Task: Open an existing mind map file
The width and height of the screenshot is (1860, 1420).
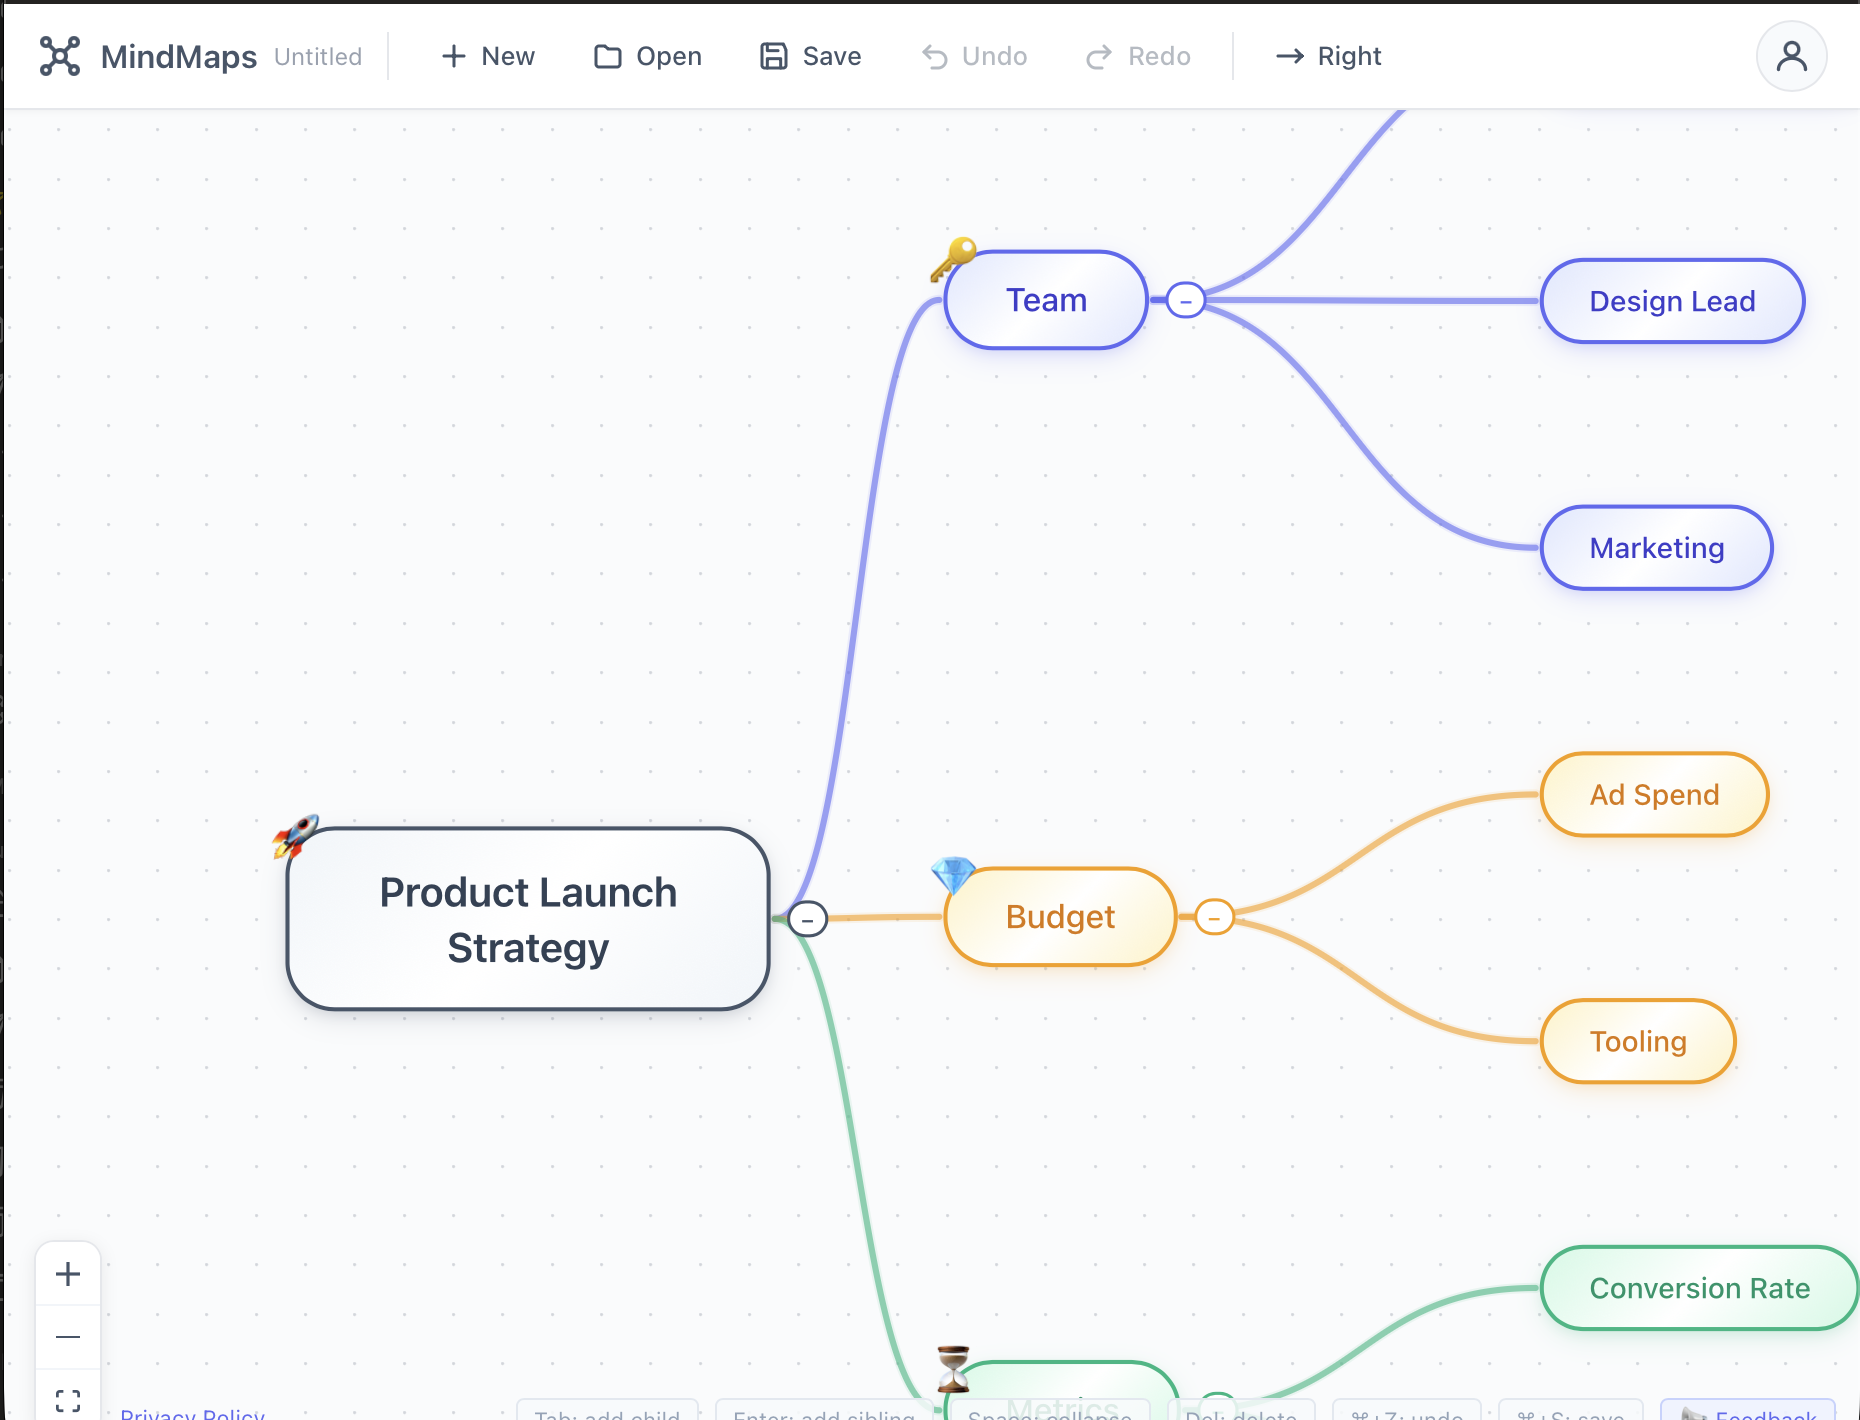Action: [x=648, y=56]
